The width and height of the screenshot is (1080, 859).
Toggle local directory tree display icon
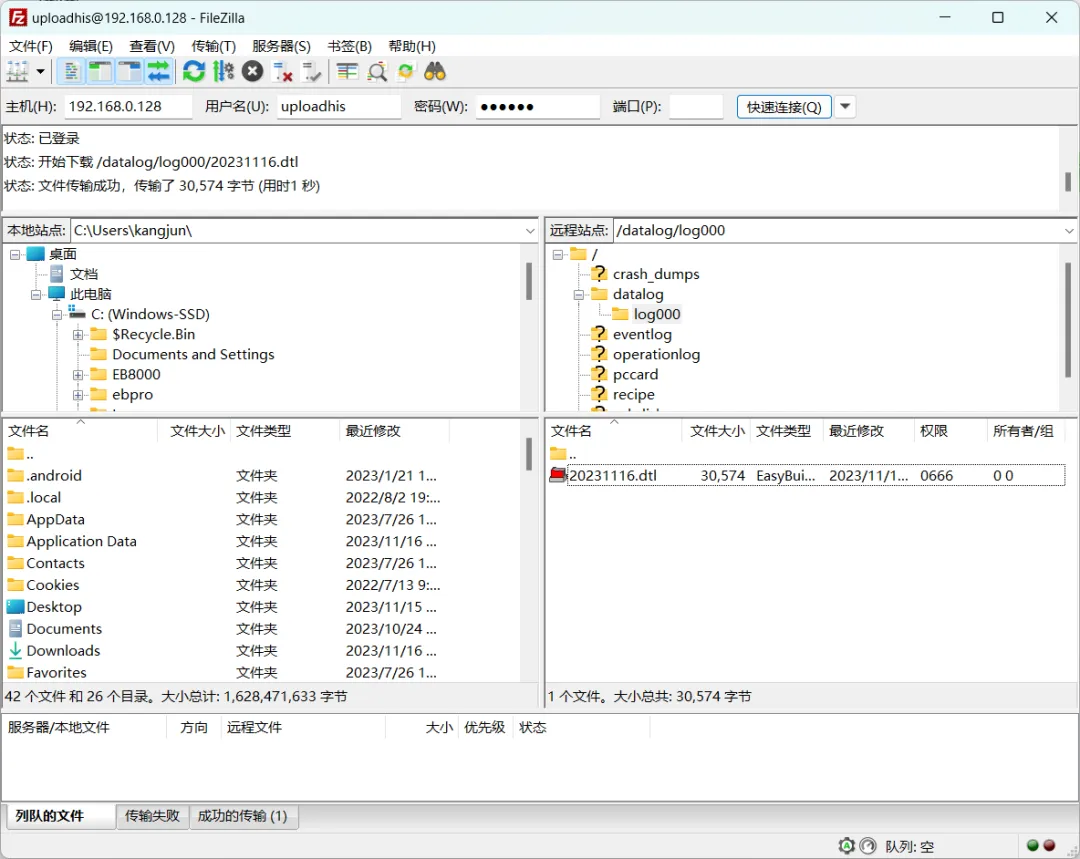pyautogui.click(x=100, y=71)
